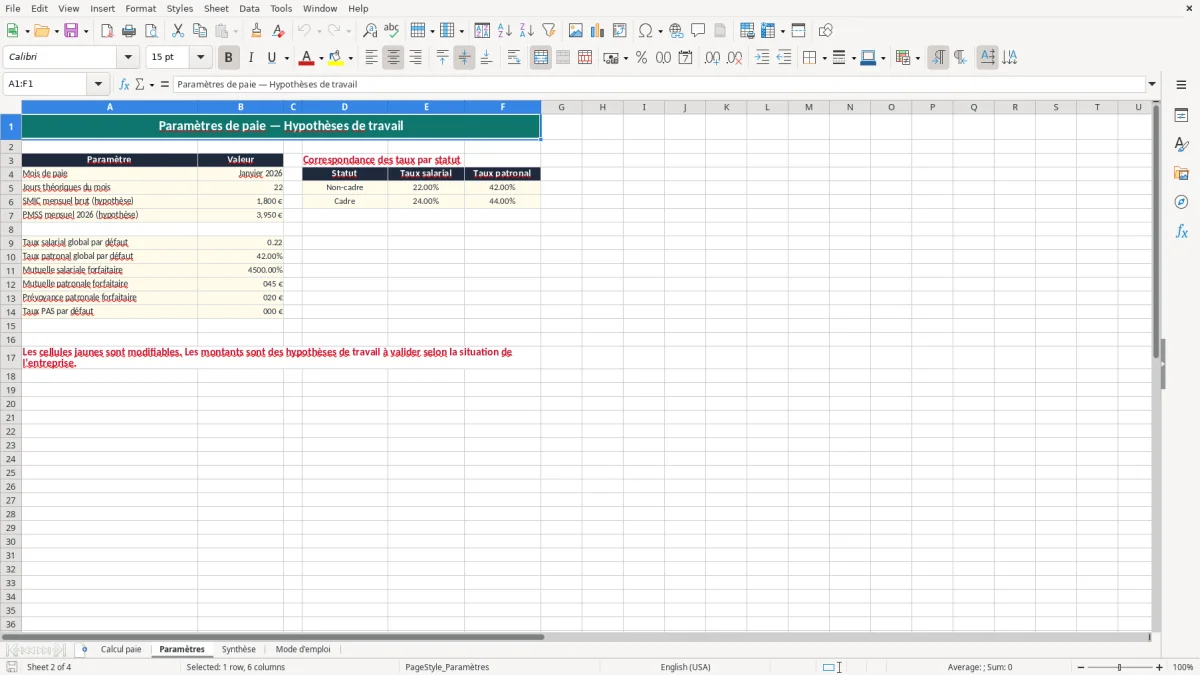The height and width of the screenshot is (675, 1200).
Task: Open the sidebar Styles panel
Action: pos(1182,144)
